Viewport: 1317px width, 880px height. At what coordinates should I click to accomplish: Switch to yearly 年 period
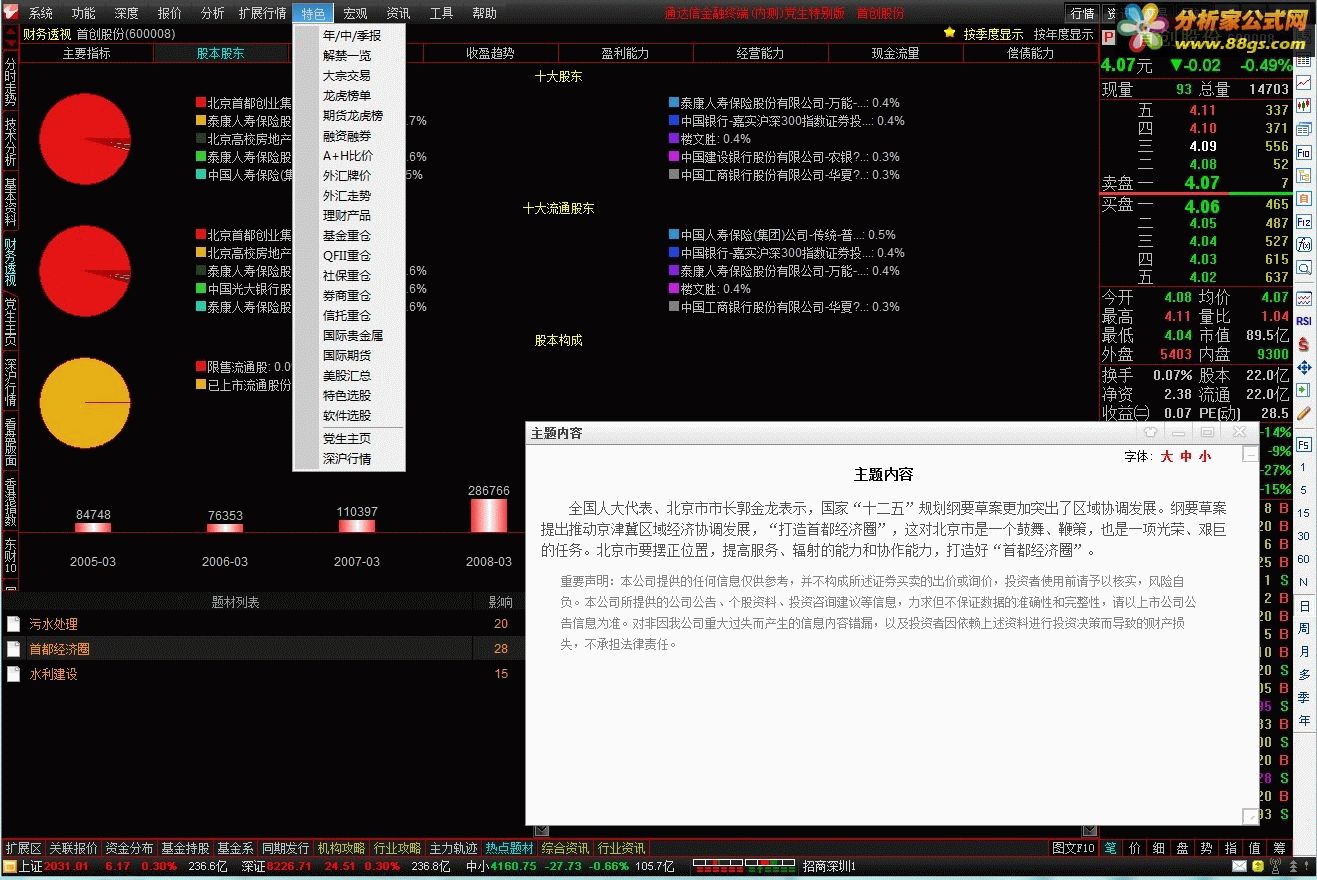click(1304, 720)
